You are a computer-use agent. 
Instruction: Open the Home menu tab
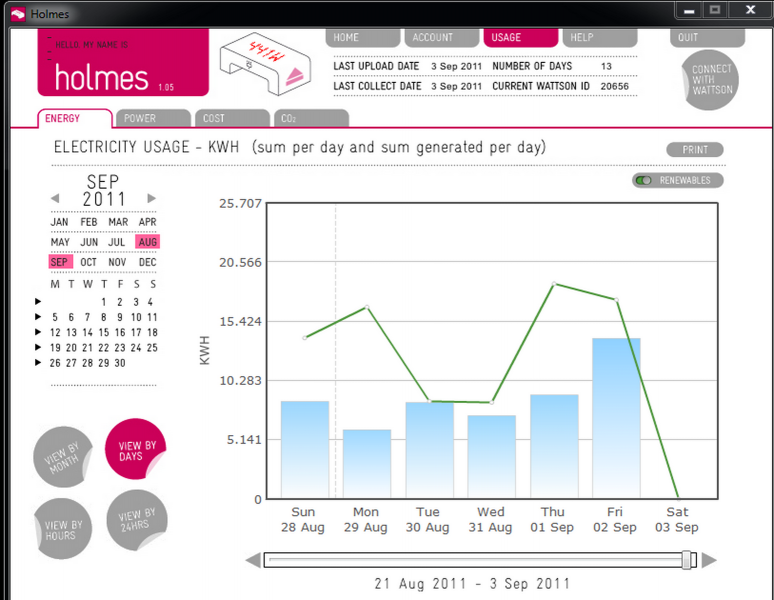tap(362, 38)
